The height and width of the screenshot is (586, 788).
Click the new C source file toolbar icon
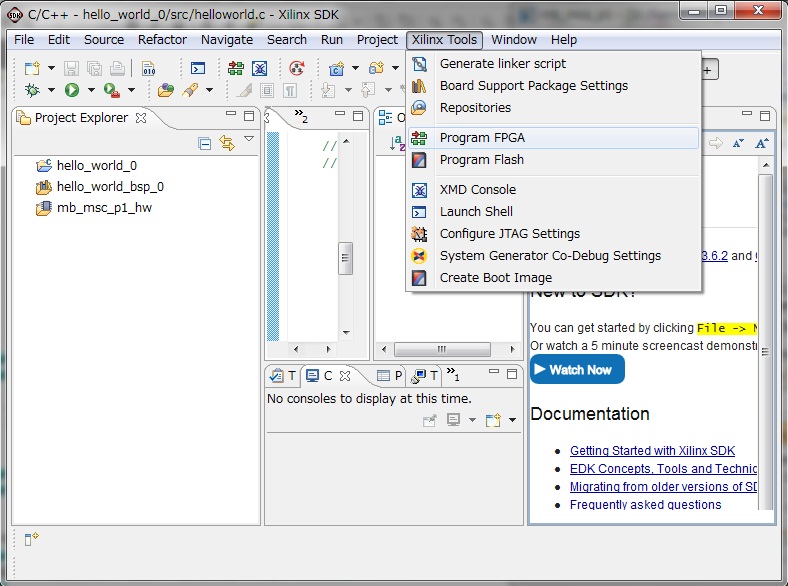[337, 68]
